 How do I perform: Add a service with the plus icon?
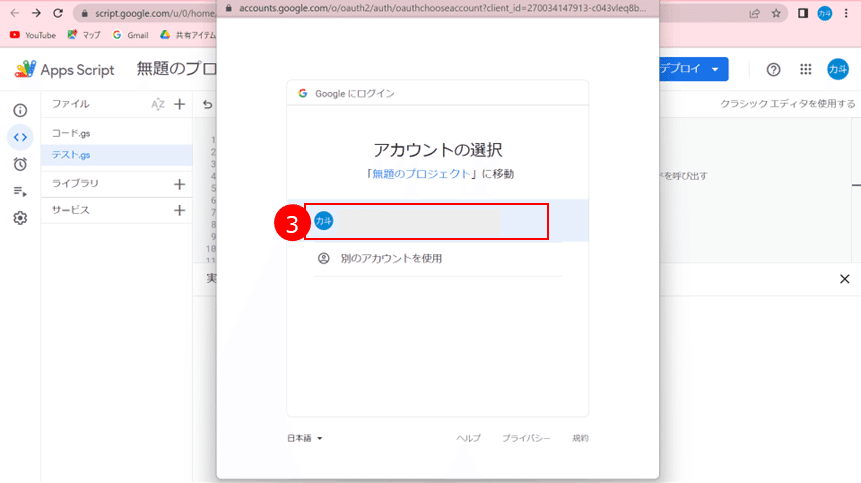tap(180, 210)
